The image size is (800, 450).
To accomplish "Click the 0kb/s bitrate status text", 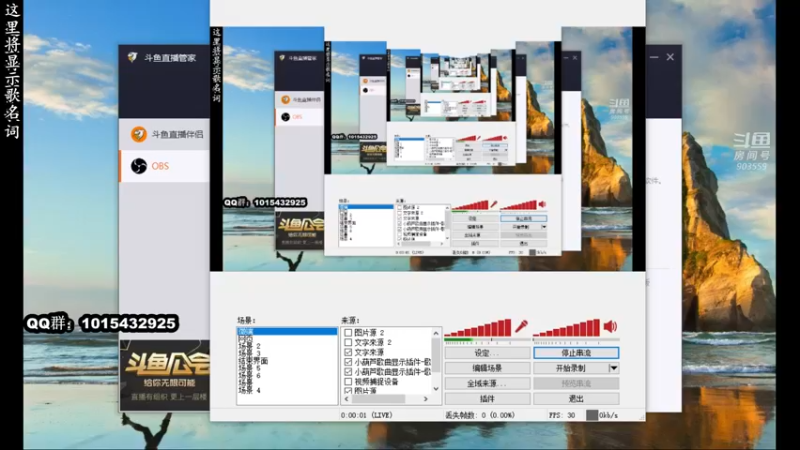I will click(x=608, y=415).
